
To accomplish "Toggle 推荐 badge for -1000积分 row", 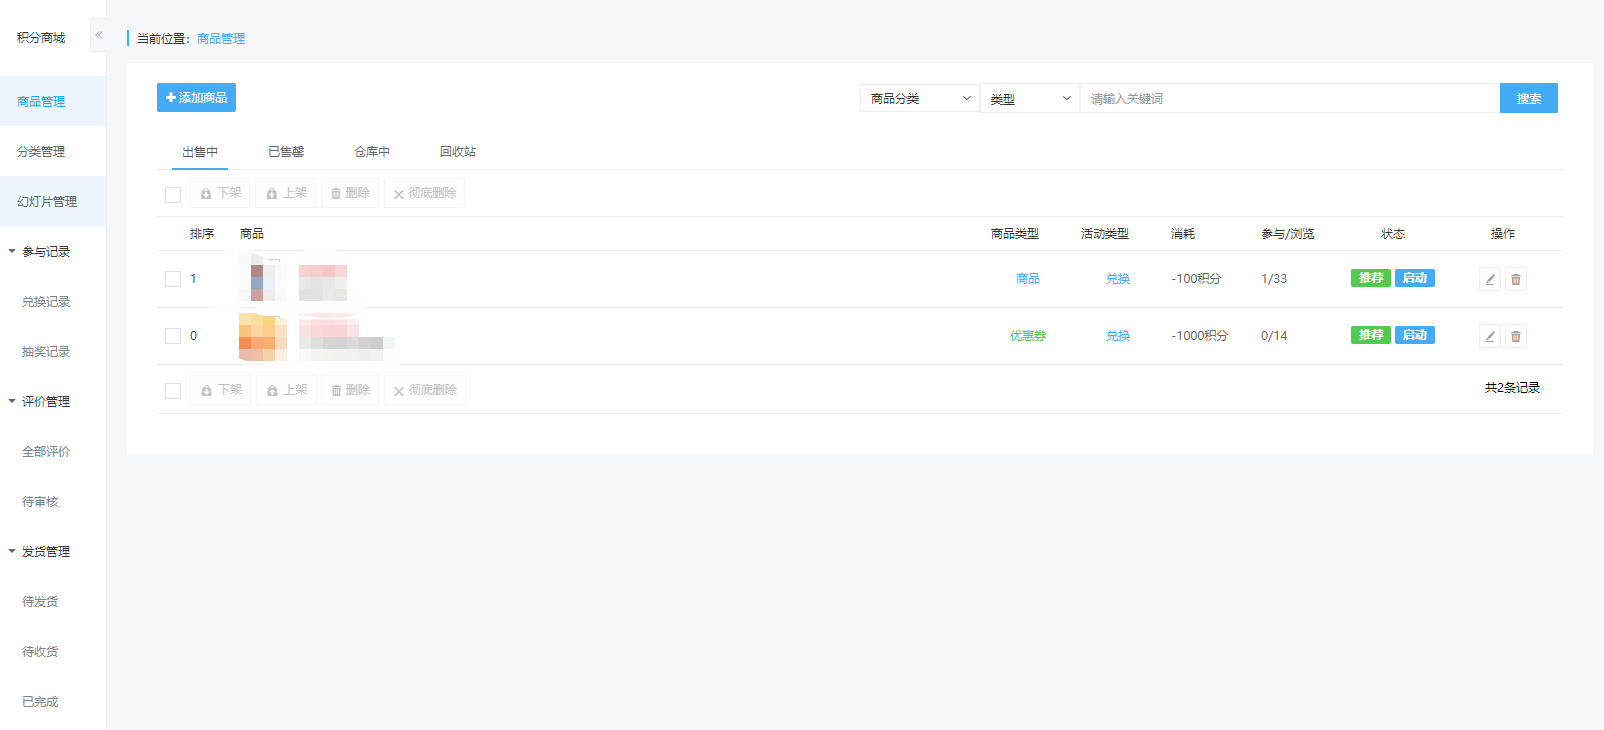I will 1371,335.
